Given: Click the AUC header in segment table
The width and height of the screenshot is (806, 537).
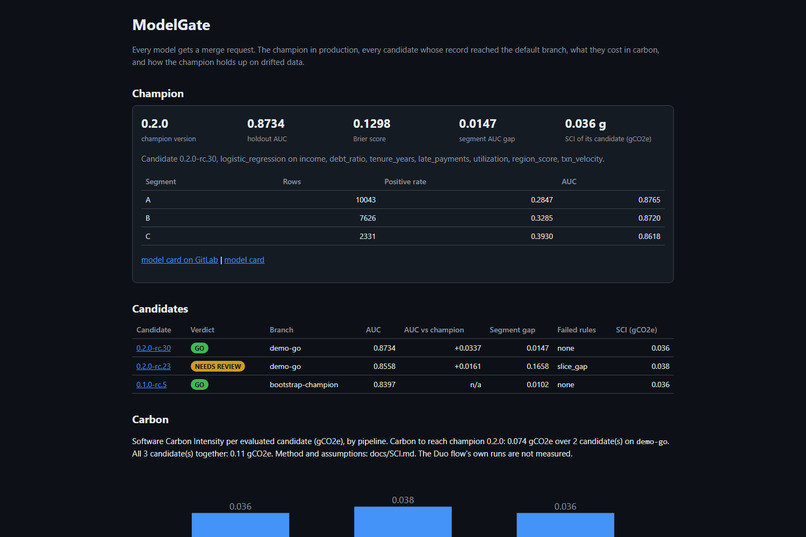Looking at the screenshot, I should (569, 181).
